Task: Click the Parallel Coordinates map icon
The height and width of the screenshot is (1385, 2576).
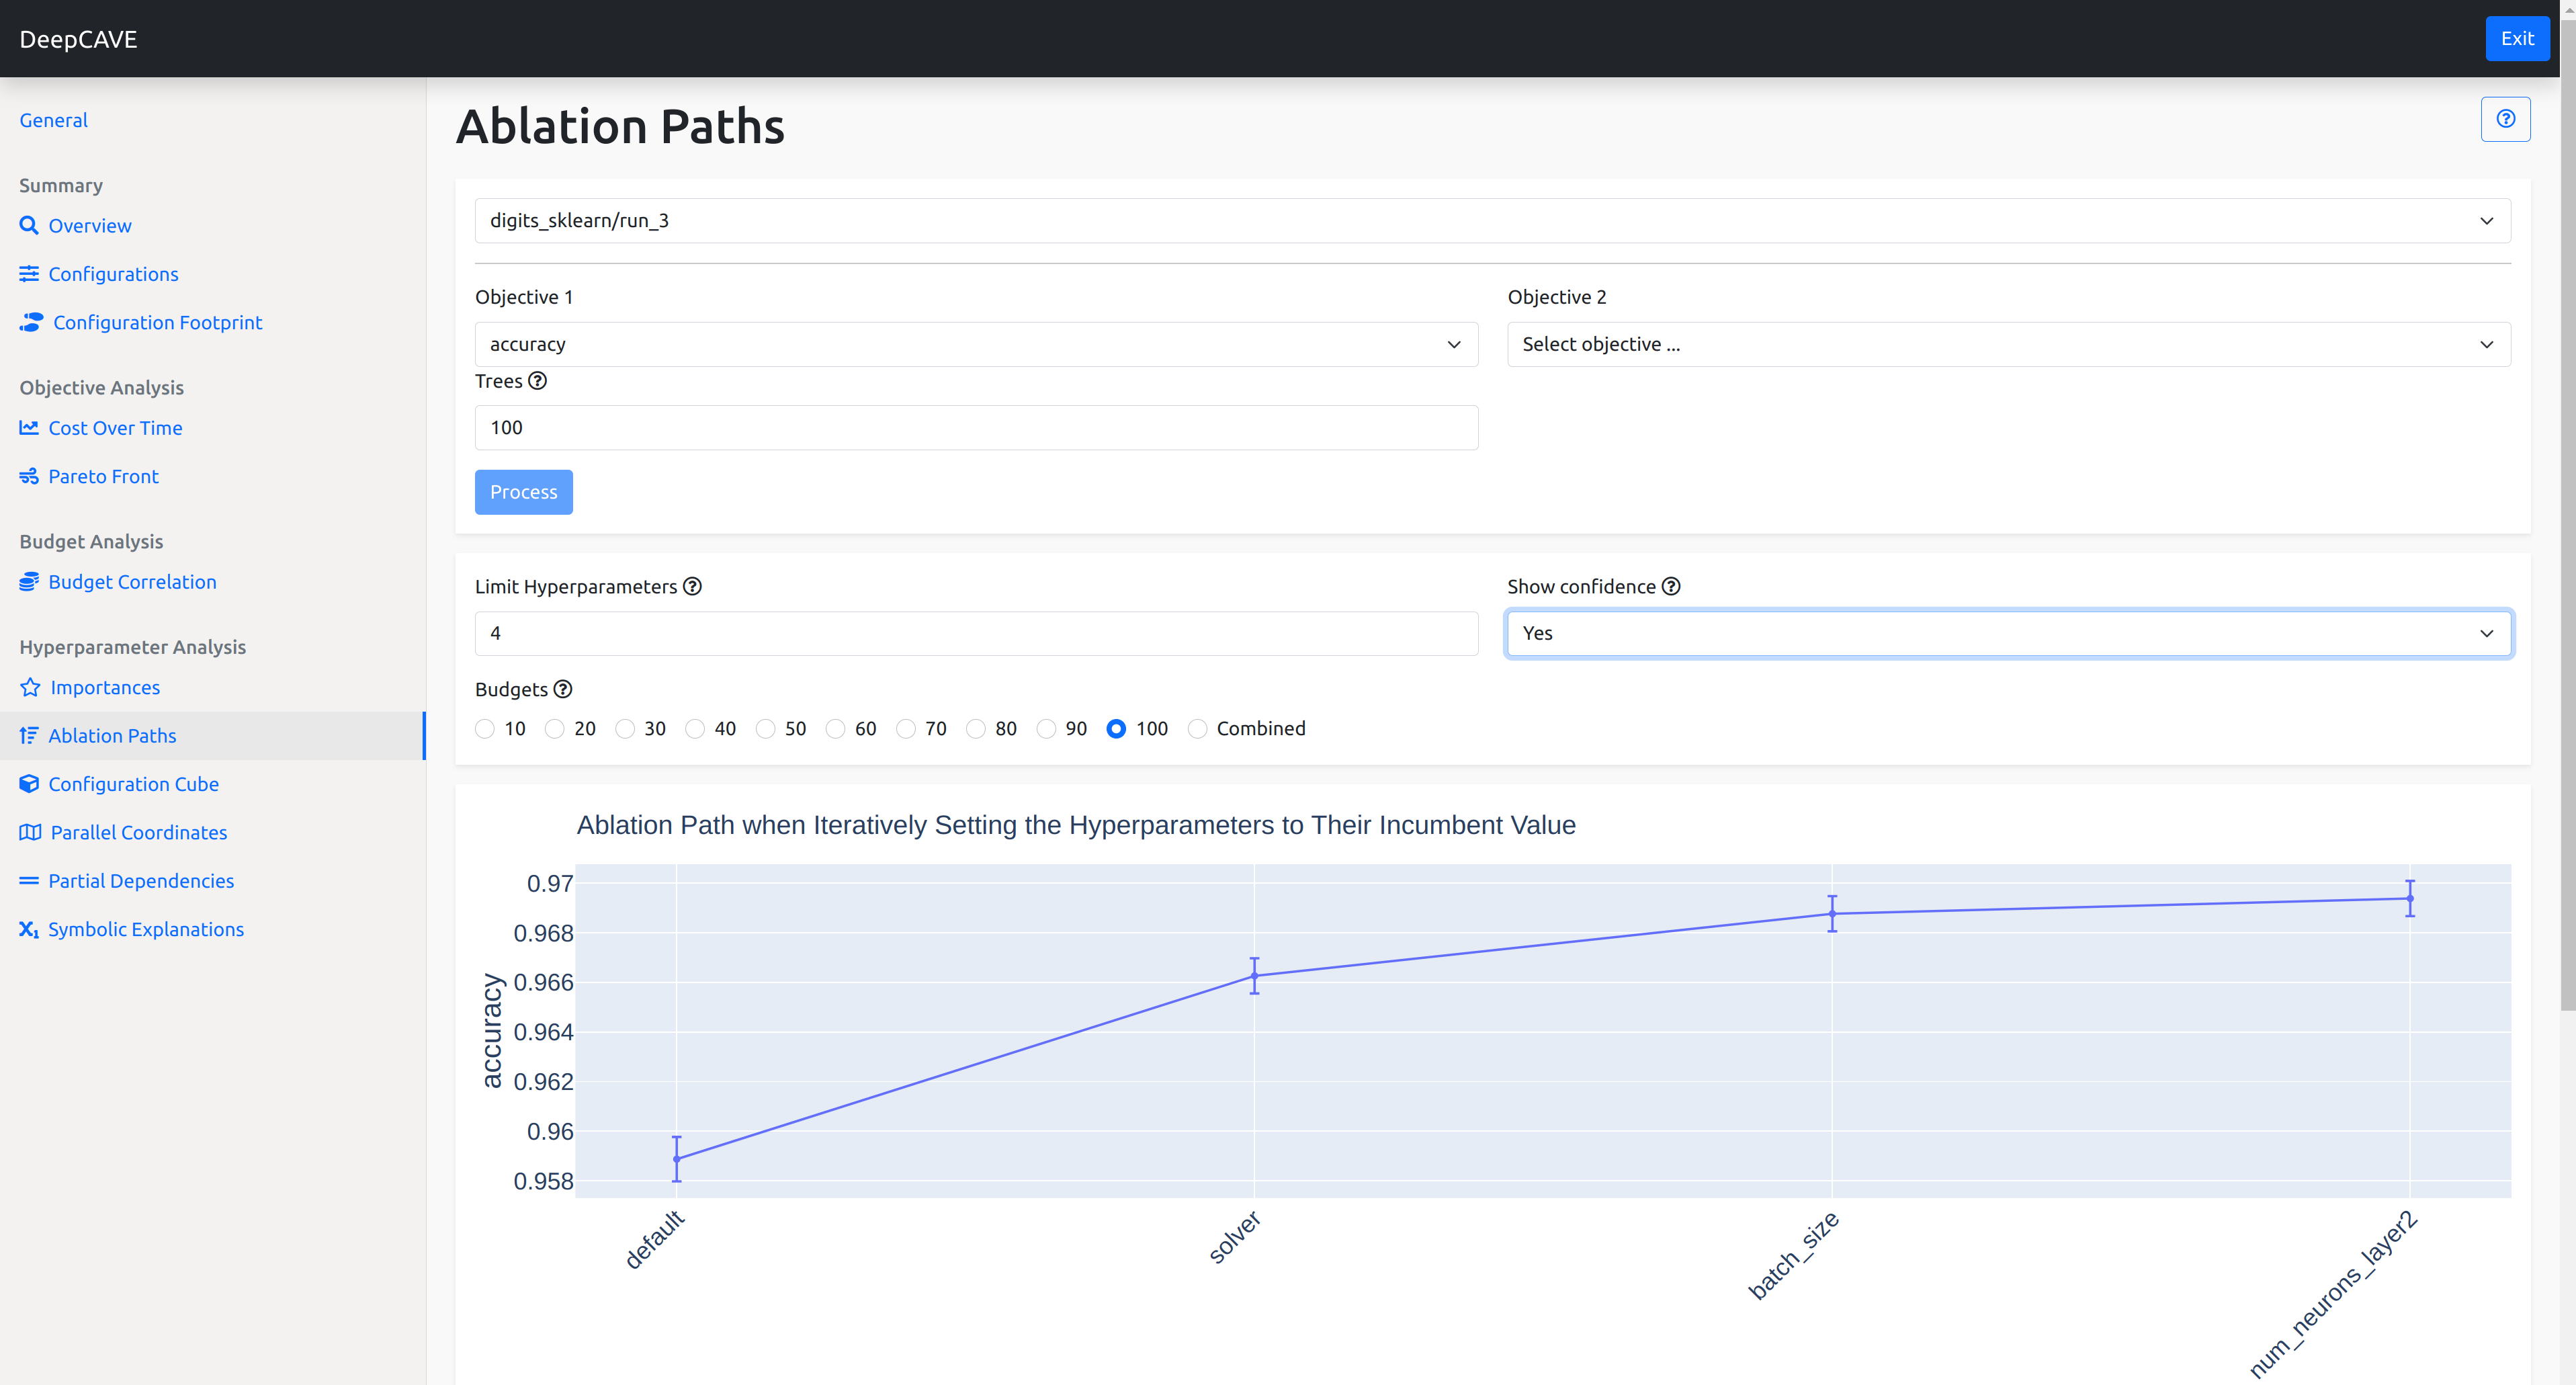Action: tap(30, 832)
